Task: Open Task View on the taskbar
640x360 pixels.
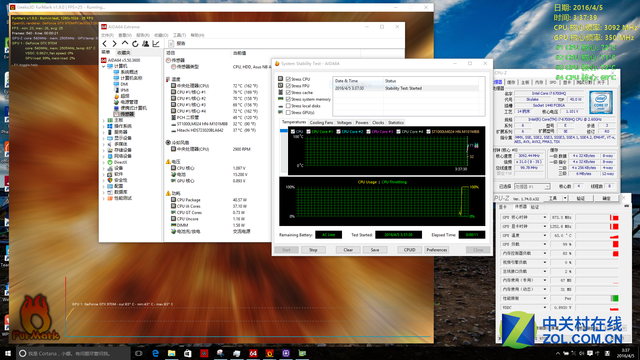Action: 138,353
